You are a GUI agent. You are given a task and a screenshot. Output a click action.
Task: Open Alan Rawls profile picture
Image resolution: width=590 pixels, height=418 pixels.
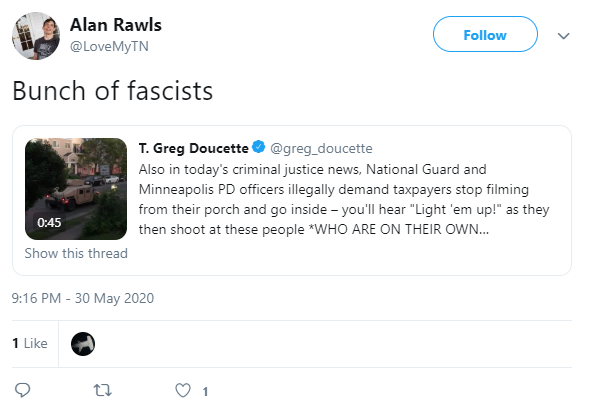point(36,36)
